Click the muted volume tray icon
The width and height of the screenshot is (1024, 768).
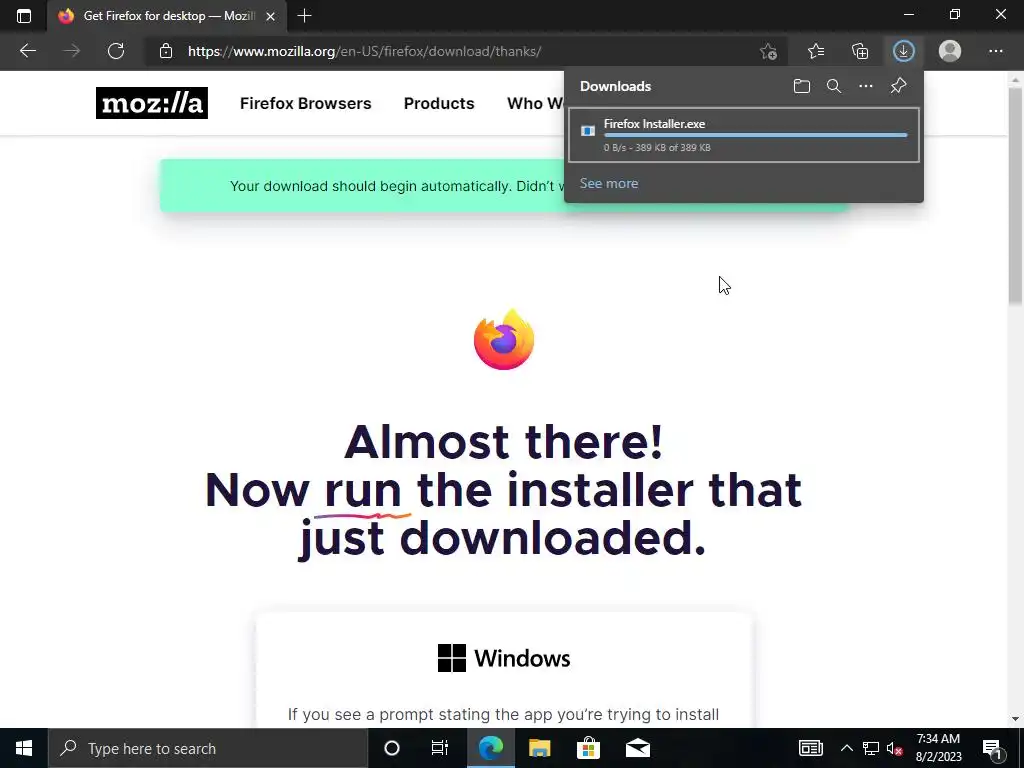coord(895,748)
